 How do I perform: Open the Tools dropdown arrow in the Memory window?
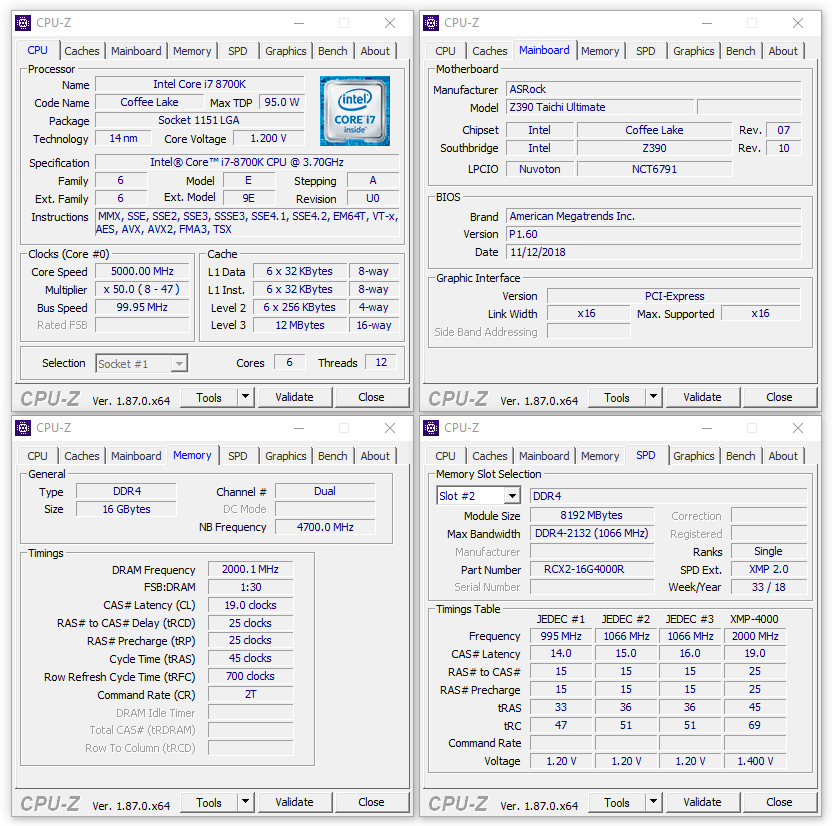click(246, 802)
